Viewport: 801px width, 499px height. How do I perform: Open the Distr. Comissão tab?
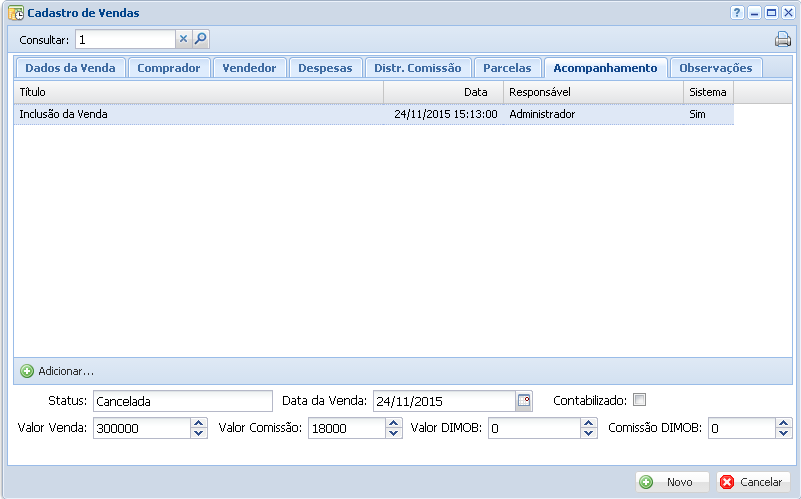point(417,68)
